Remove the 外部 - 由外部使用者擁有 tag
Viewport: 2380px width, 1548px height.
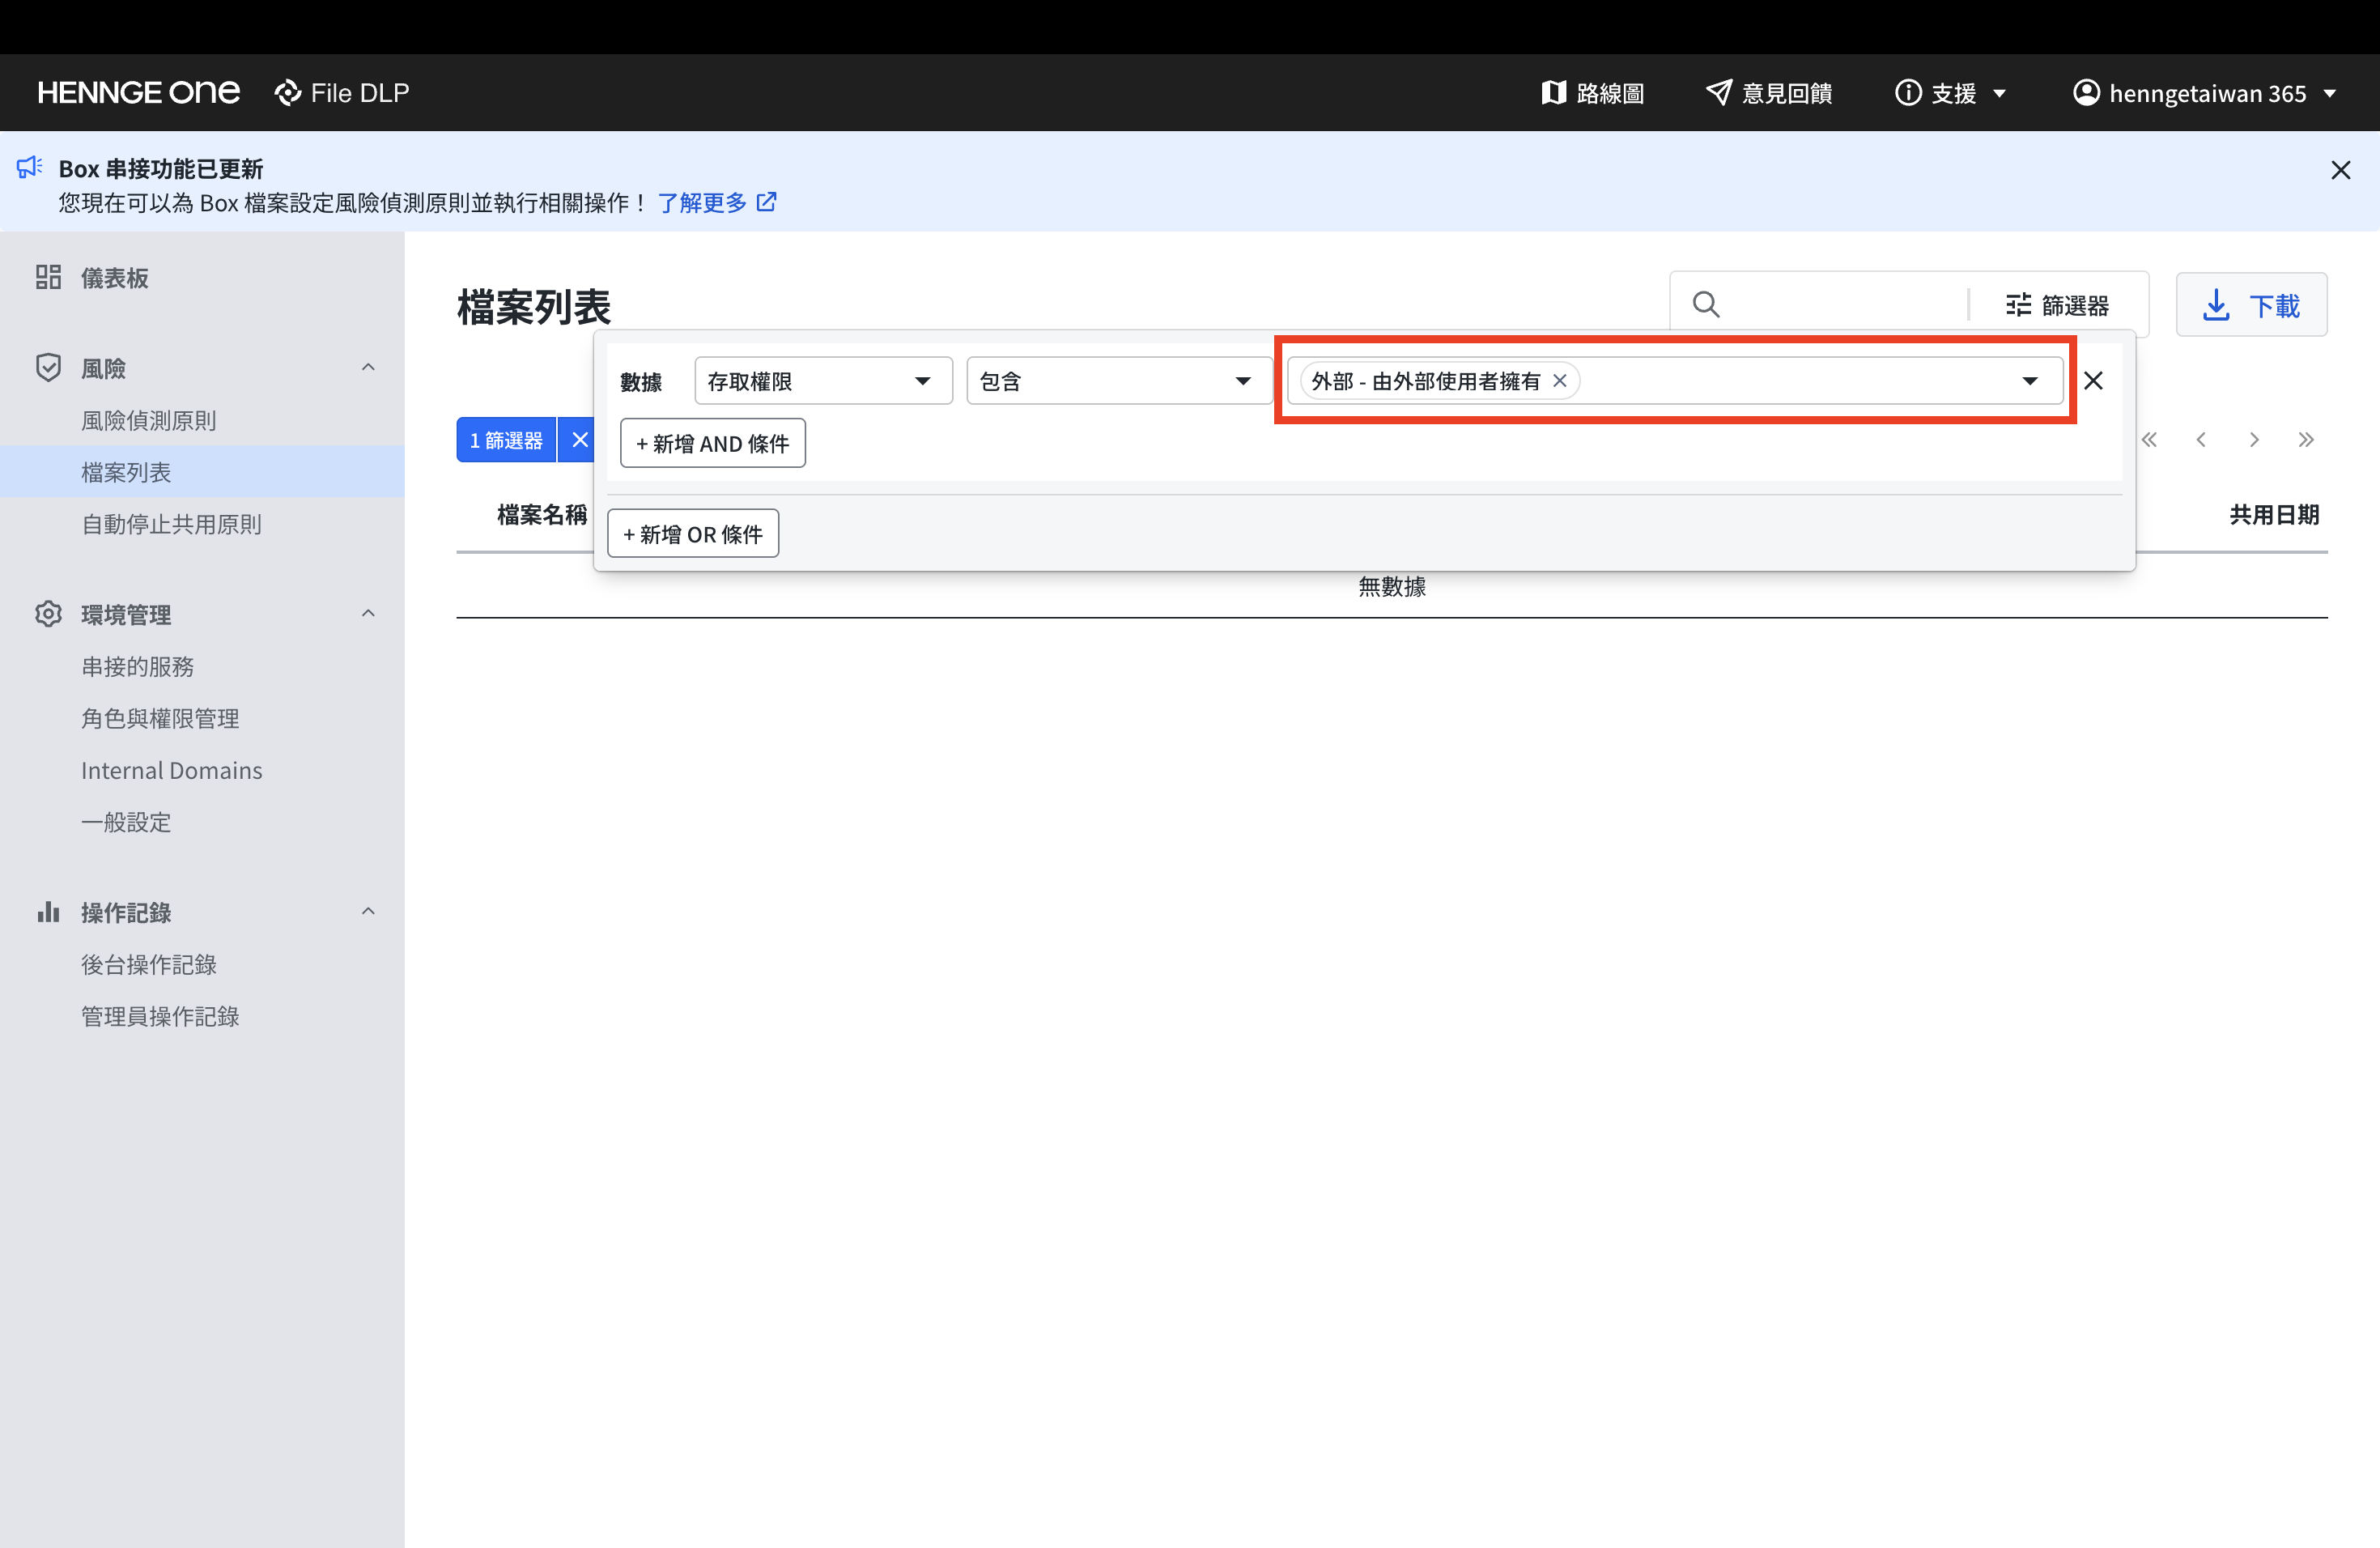click(x=1559, y=381)
